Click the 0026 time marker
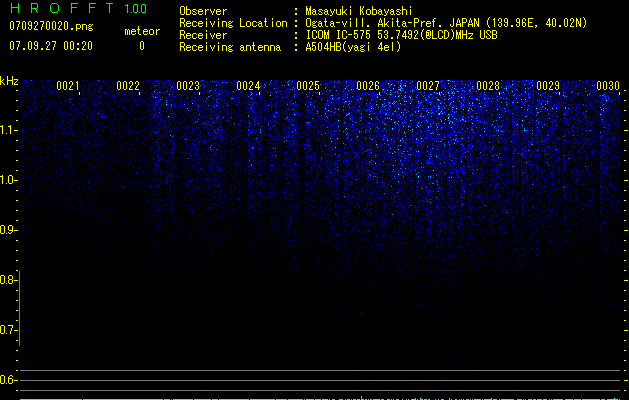Image resolution: width=629 pixels, height=400 pixels. [x=368, y=86]
